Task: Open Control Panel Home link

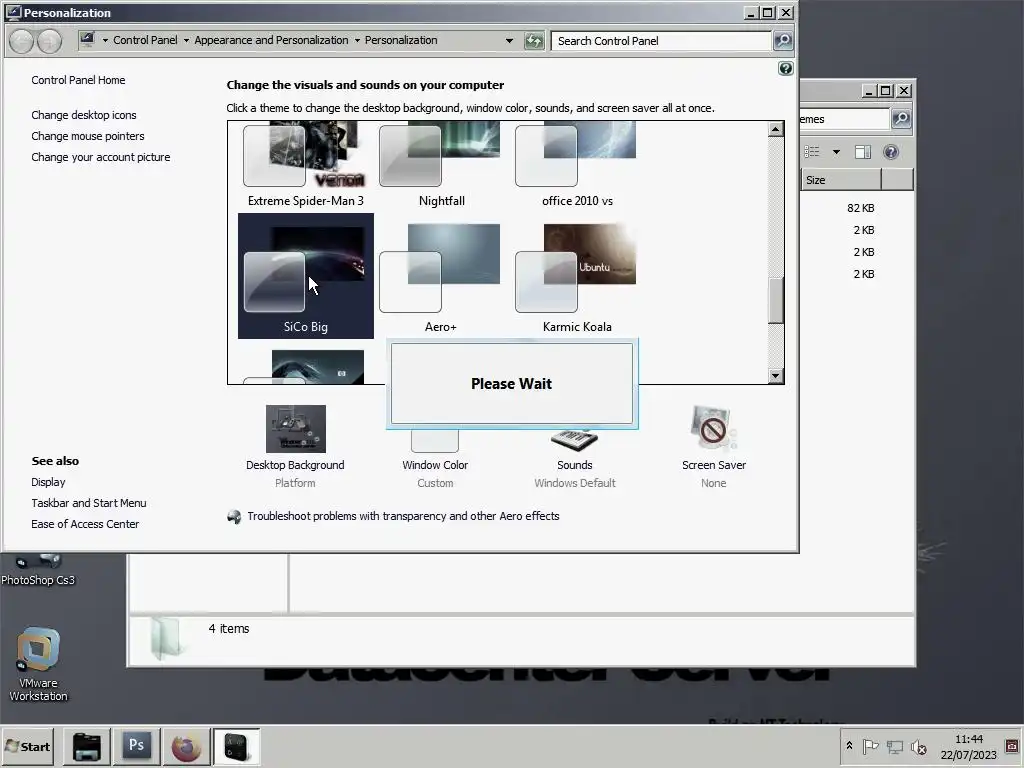Action: [78, 80]
